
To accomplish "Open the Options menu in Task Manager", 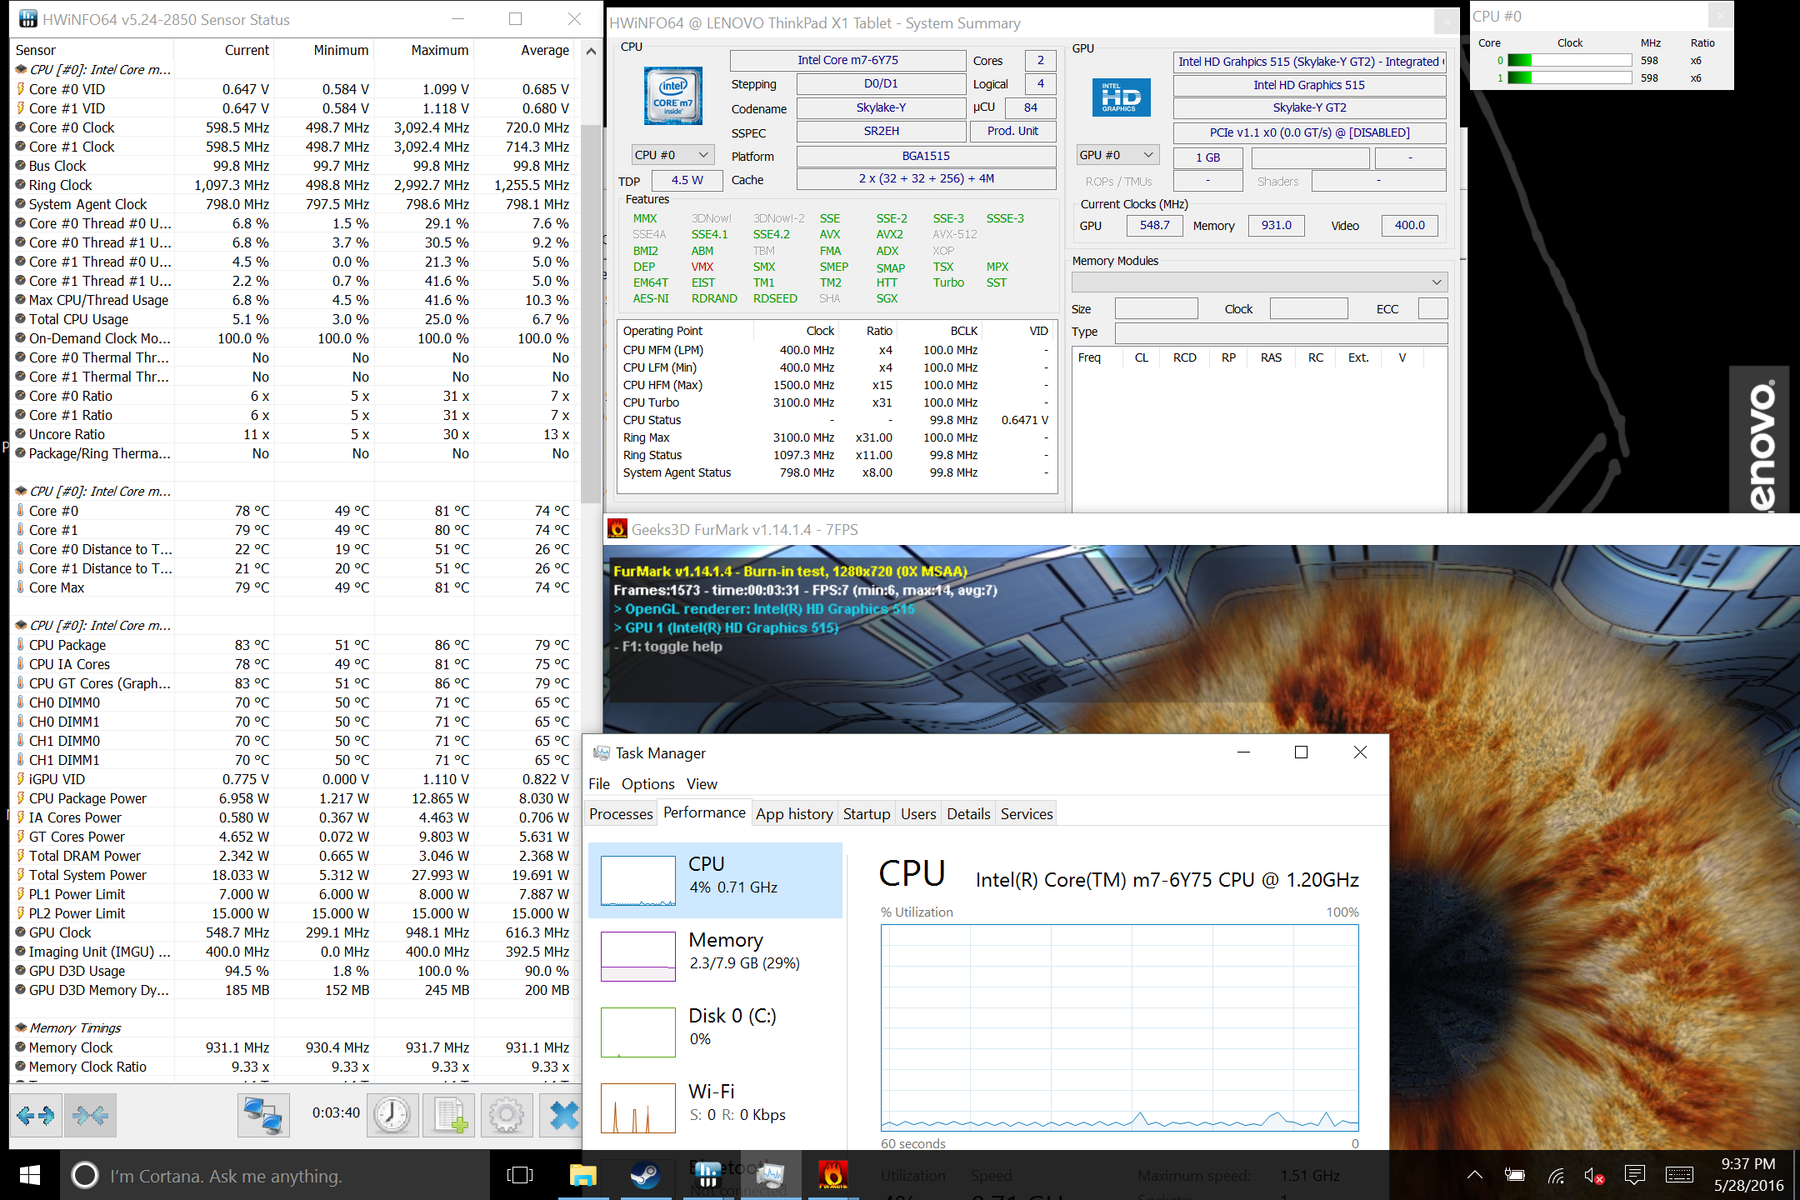I will (648, 784).
